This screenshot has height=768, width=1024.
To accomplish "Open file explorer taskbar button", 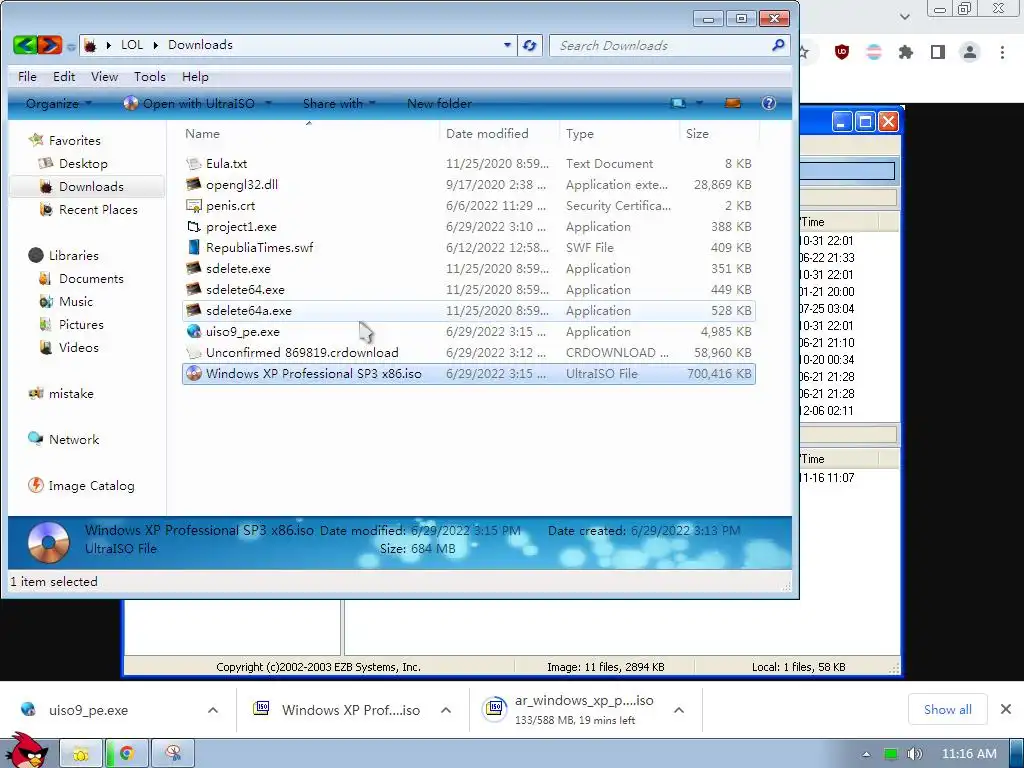I will pos(81,754).
